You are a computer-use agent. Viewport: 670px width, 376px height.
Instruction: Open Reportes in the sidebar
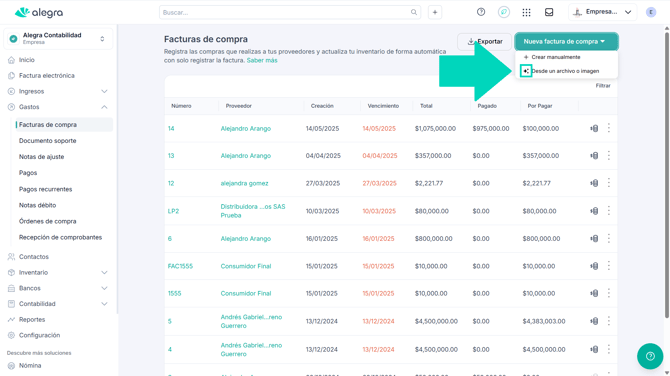(x=32, y=320)
